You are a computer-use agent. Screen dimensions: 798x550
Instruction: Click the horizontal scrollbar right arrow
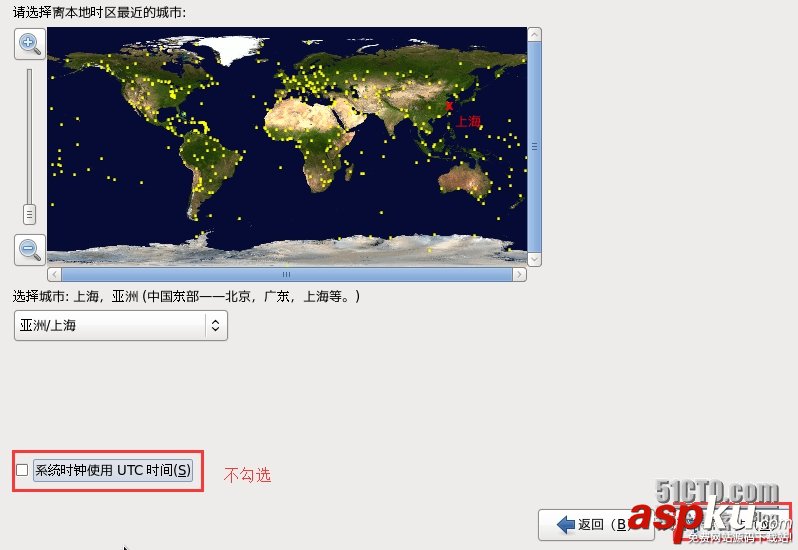pyautogui.click(x=519, y=275)
